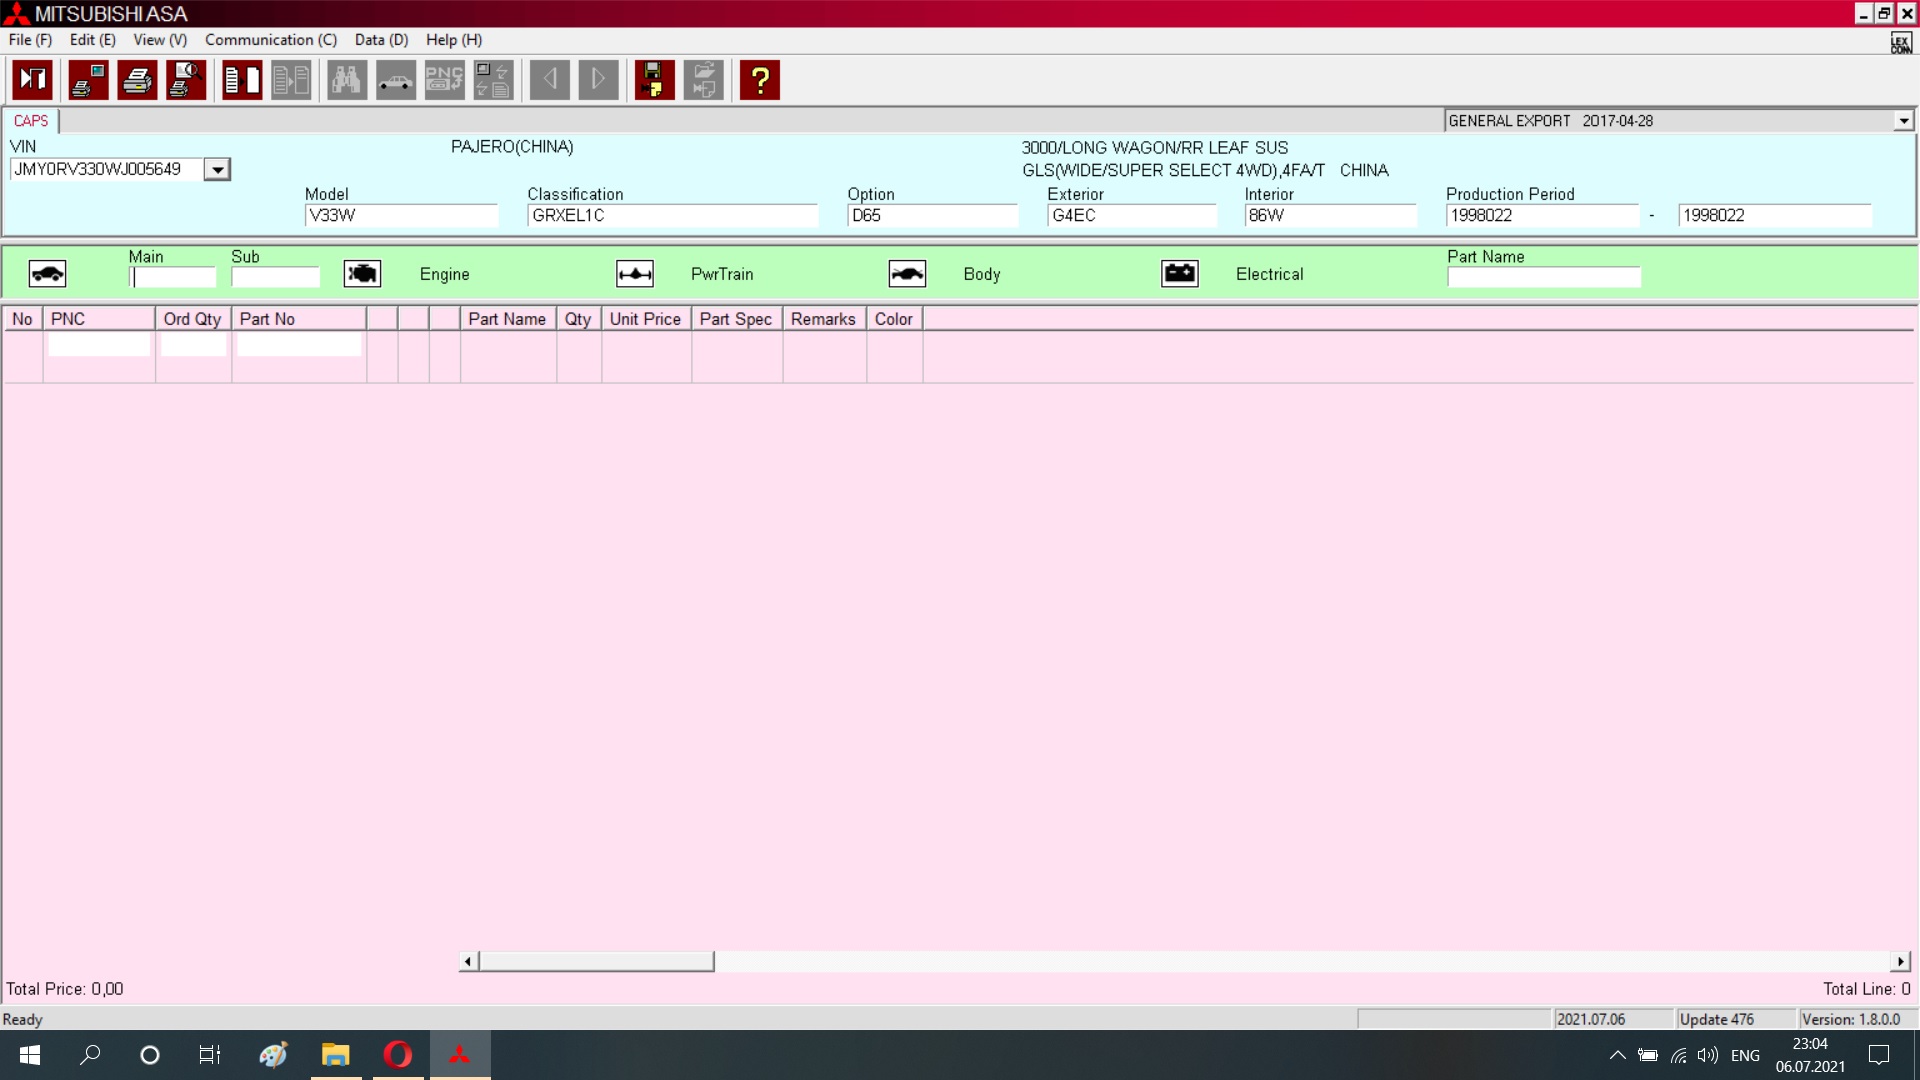Expand the VIN dropdown arrow
This screenshot has width=1920, height=1080.
[x=217, y=170]
